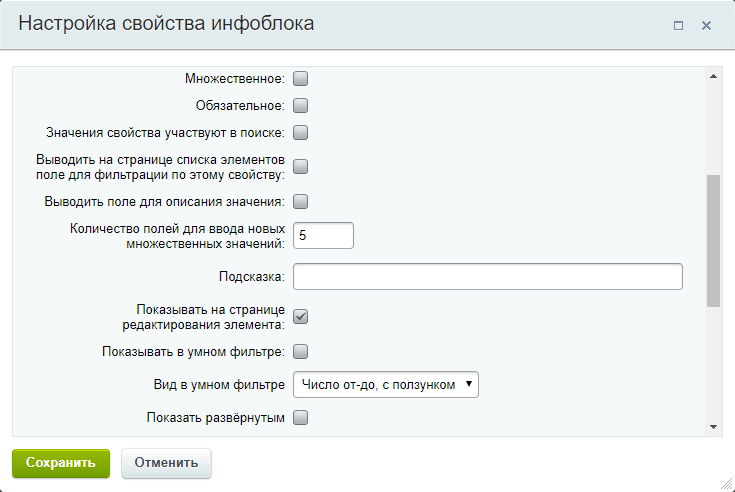Maximize the infoblock property settings dialog

(678, 25)
